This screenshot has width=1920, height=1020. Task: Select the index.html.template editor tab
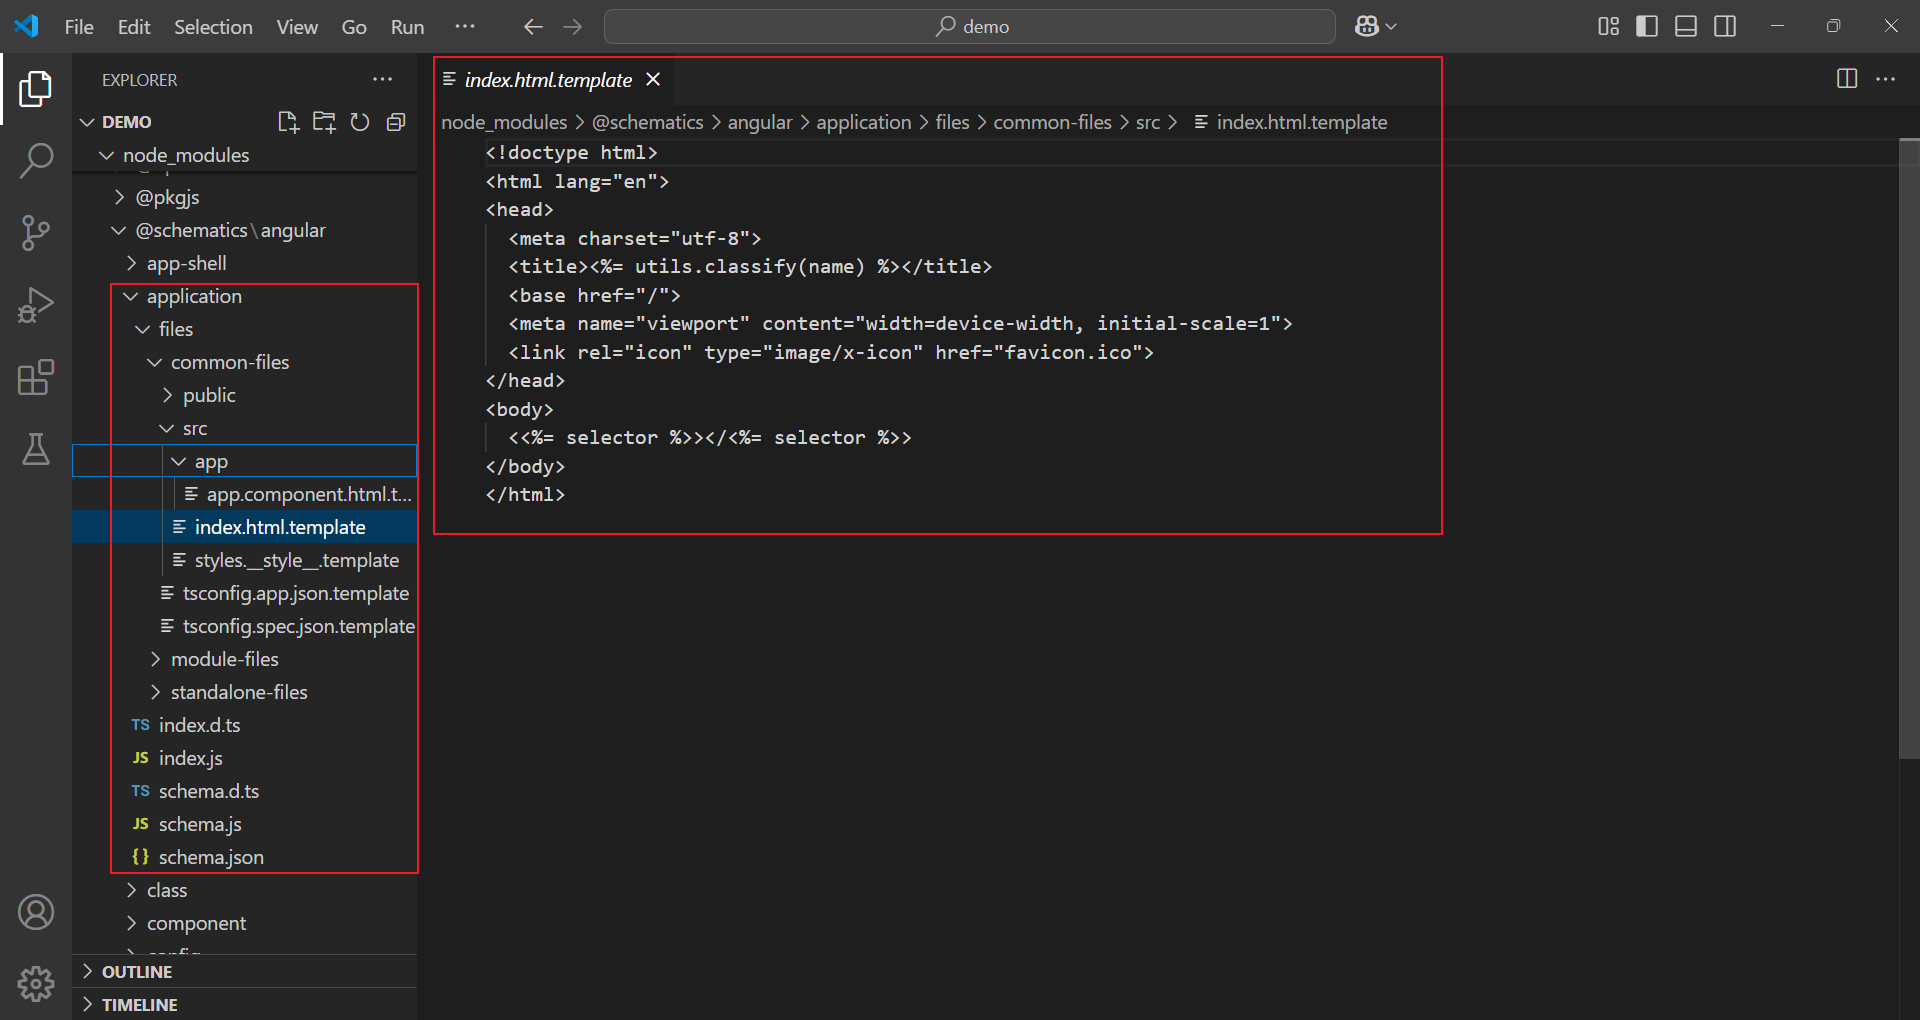[548, 80]
